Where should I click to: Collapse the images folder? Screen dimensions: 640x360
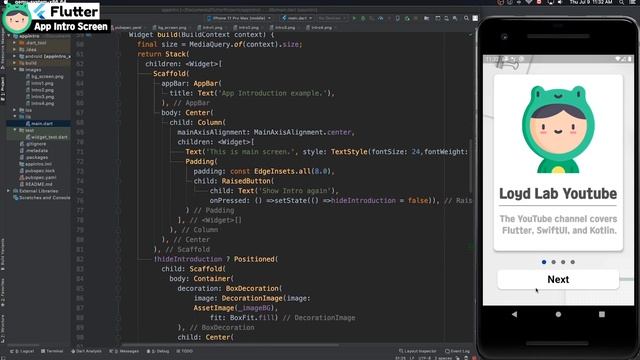[15, 70]
